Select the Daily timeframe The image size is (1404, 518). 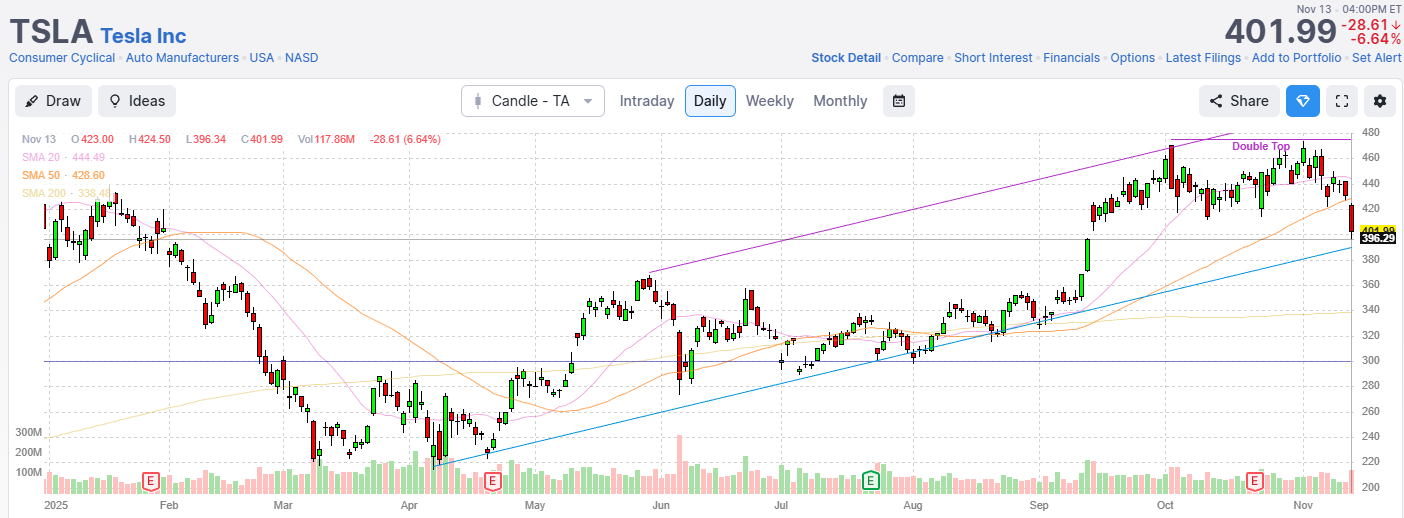pos(710,101)
